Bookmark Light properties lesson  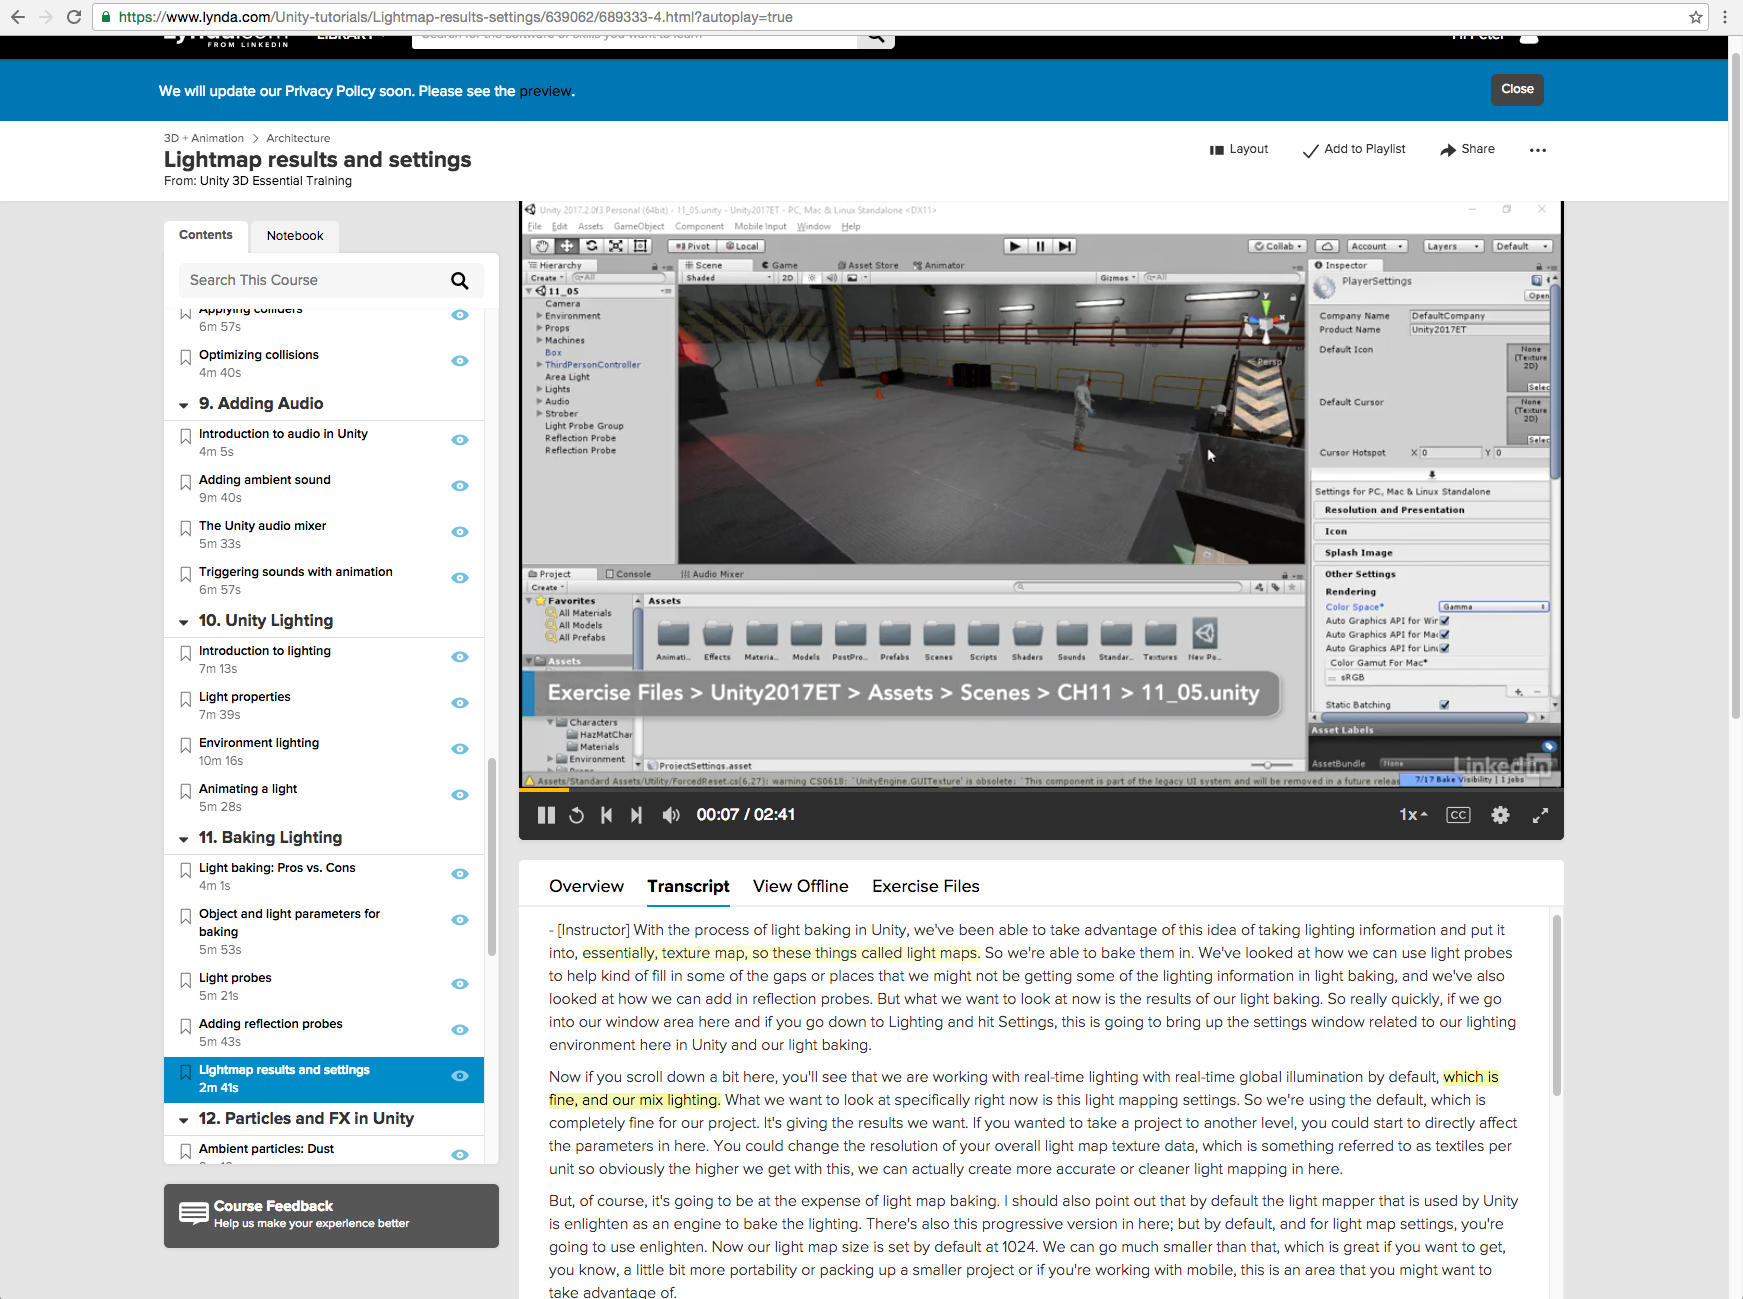(185, 699)
